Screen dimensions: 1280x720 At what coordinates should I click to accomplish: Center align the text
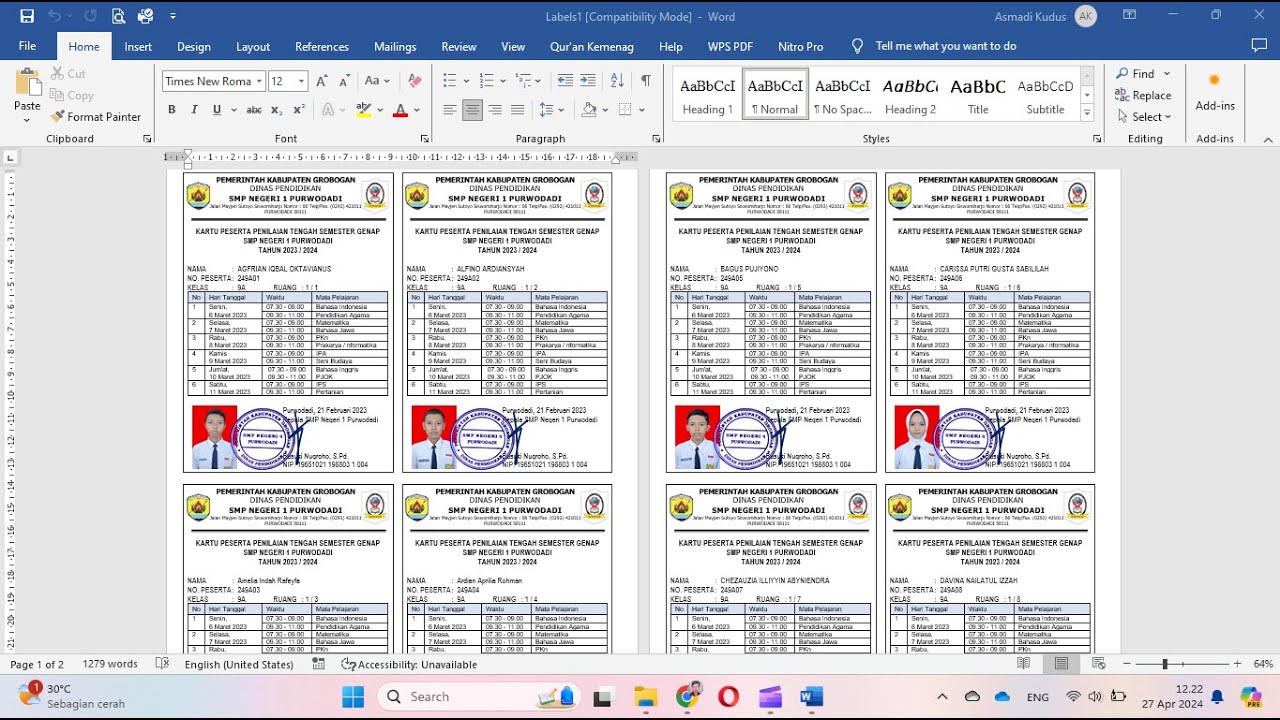point(473,110)
